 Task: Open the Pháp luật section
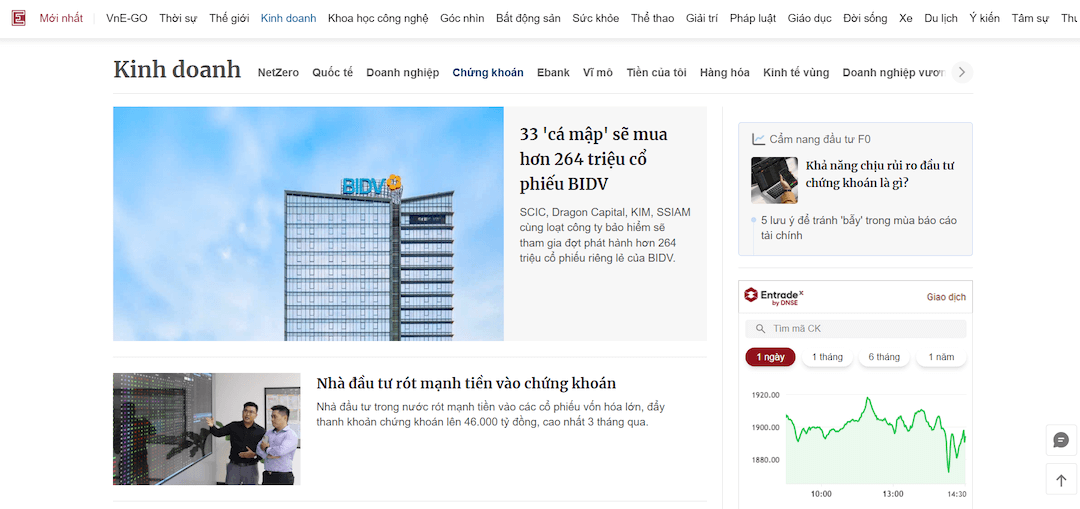click(x=753, y=19)
